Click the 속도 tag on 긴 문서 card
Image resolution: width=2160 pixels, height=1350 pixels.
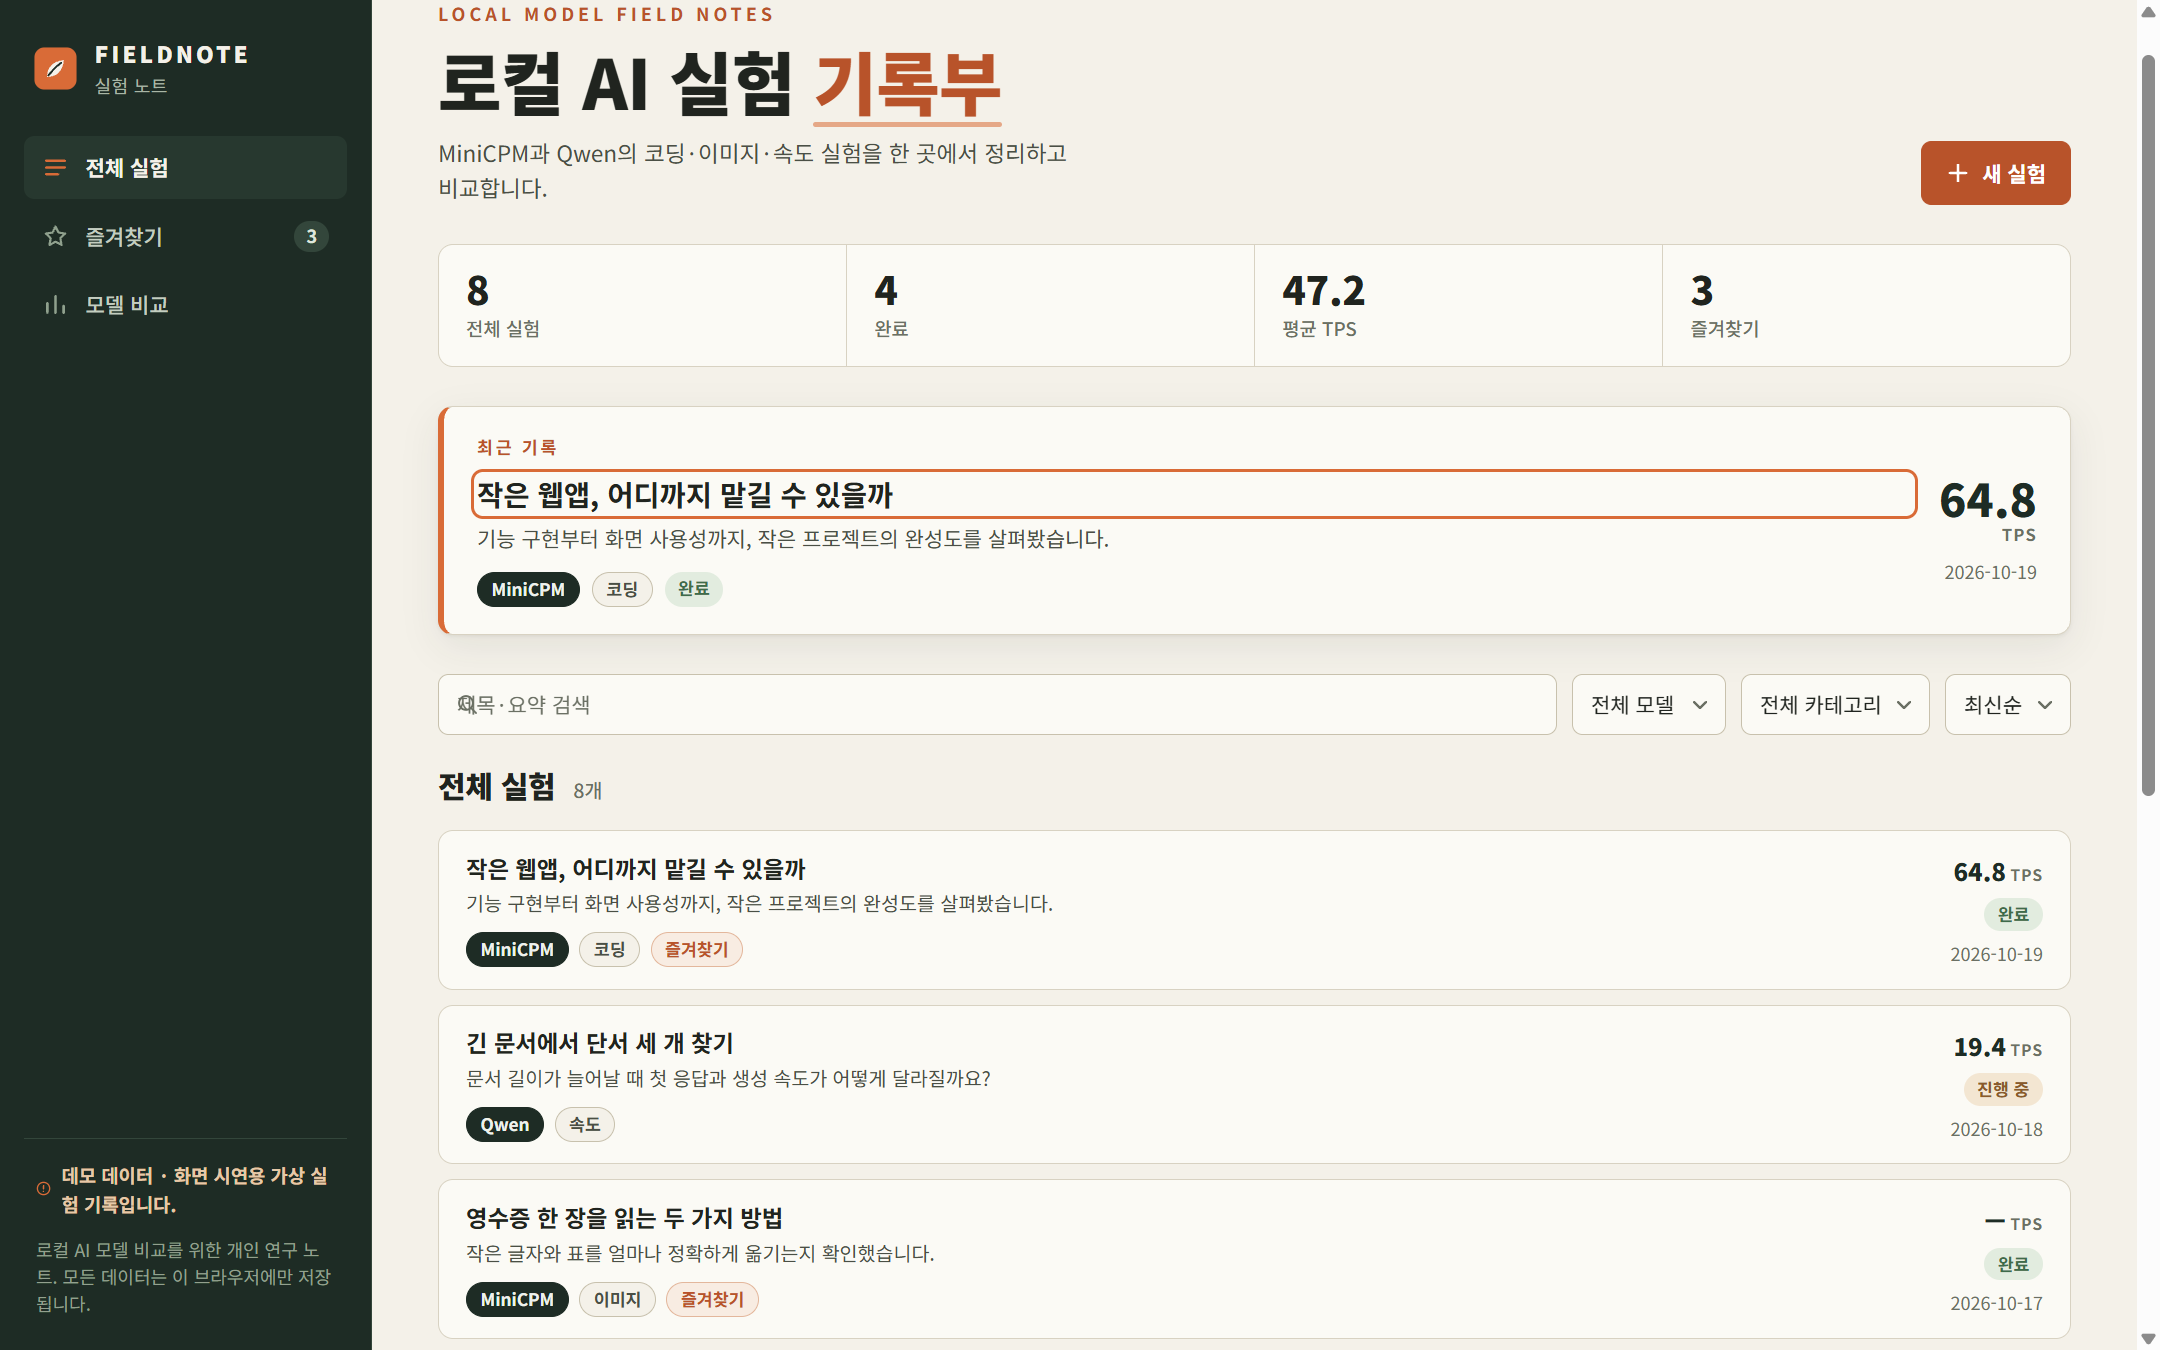click(x=585, y=1124)
